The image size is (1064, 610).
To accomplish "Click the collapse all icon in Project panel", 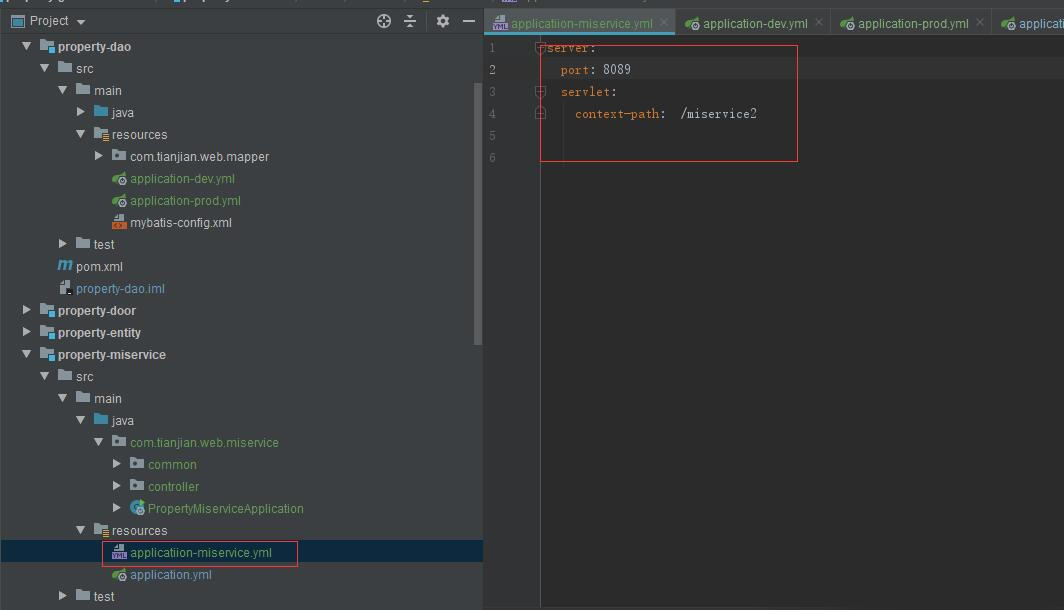I will click(410, 21).
